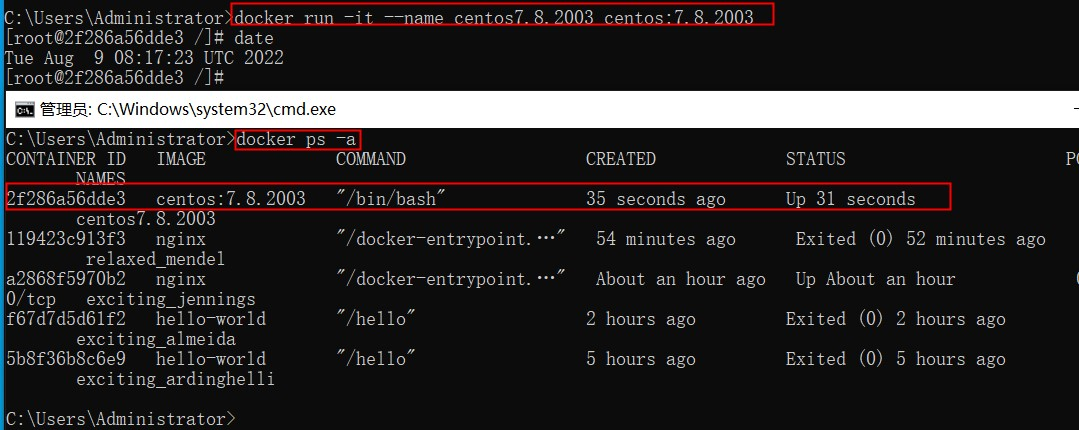1079x430 pixels.
Task: Click the CONTAINER ID column header
Action: [x=66, y=159]
